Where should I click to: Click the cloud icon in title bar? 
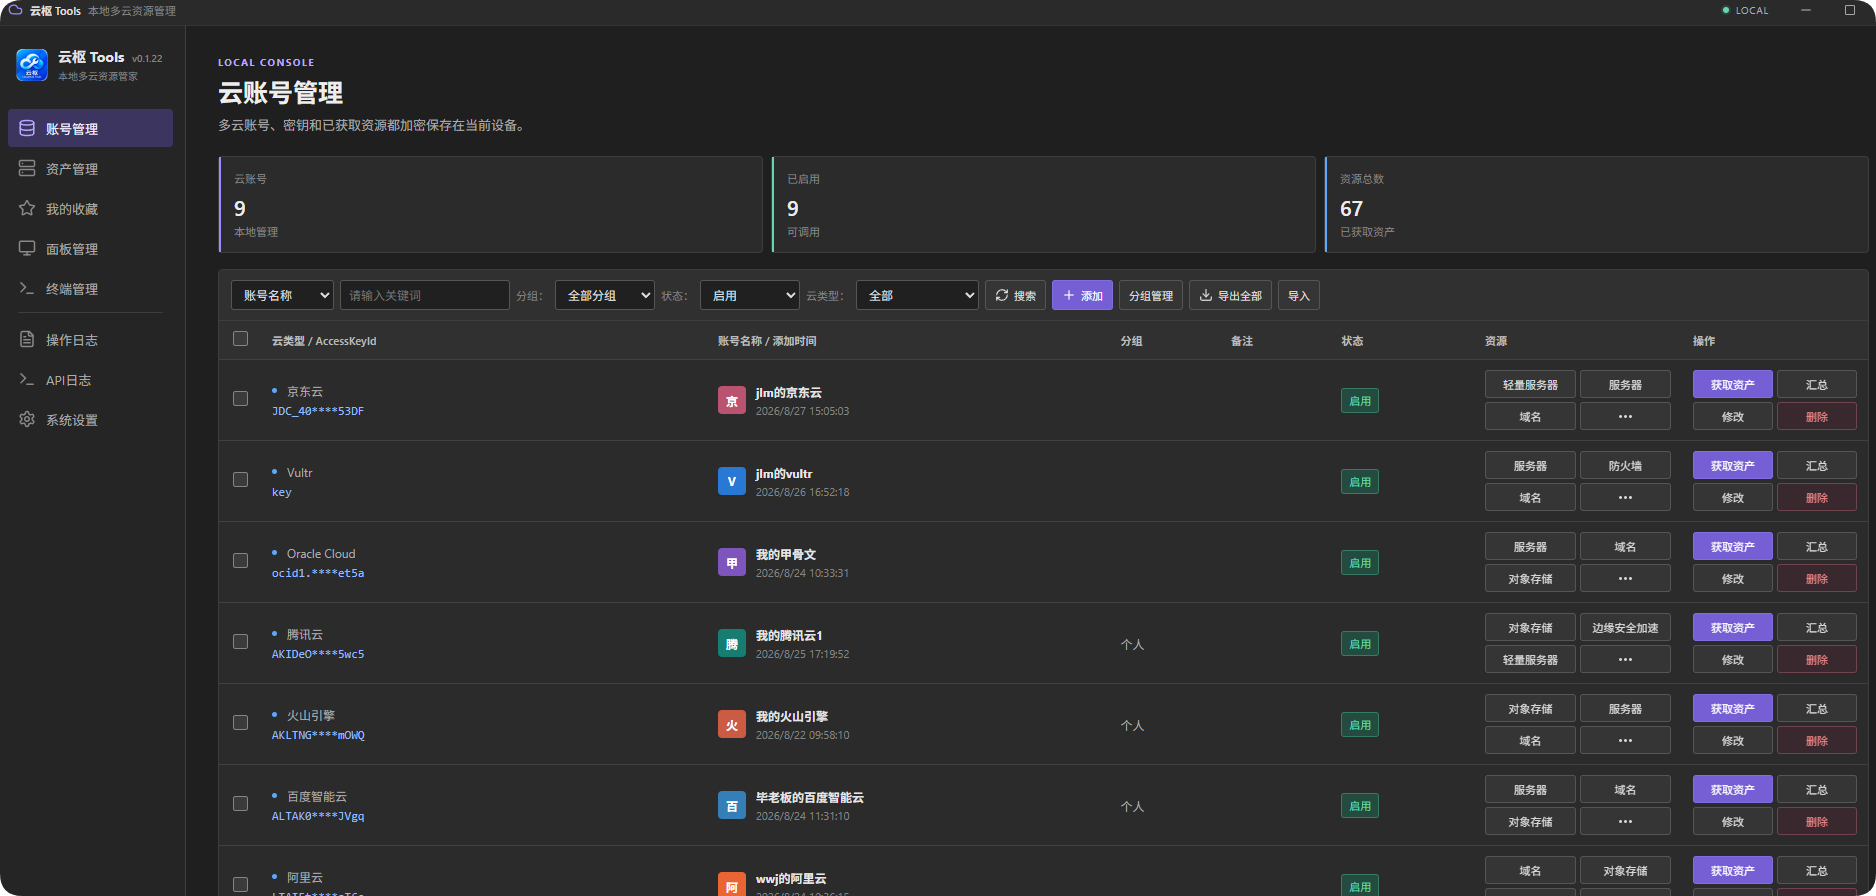click(x=15, y=10)
